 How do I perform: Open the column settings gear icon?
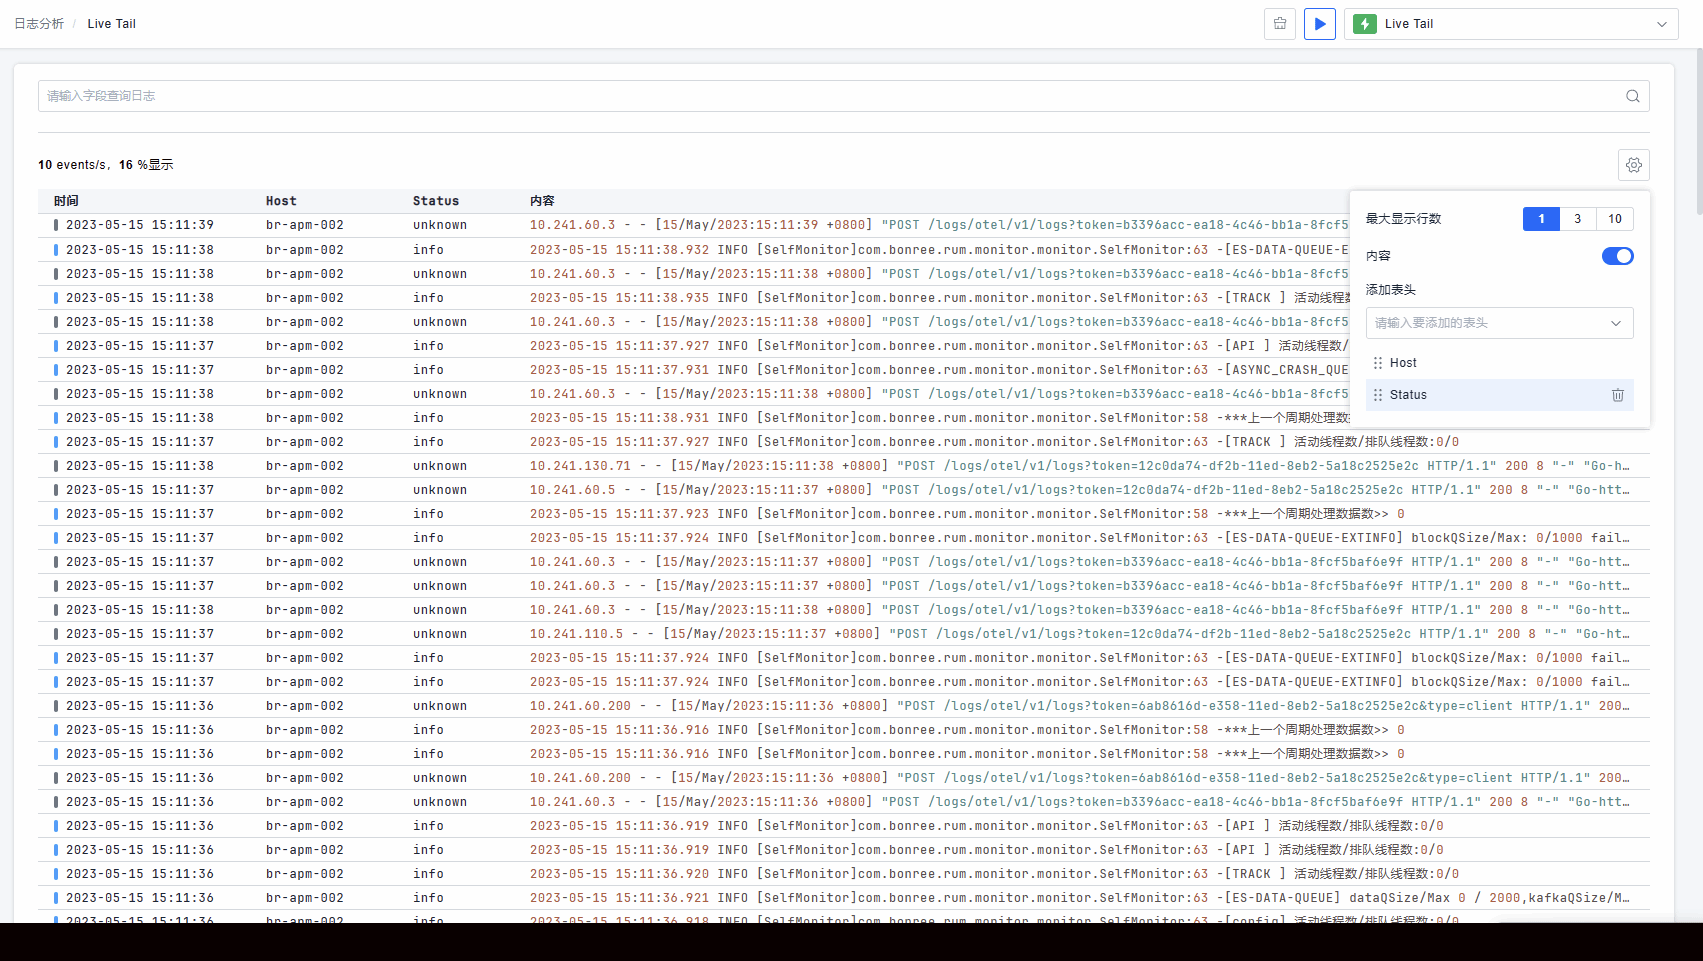pyautogui.click(x=1633, y=165)
